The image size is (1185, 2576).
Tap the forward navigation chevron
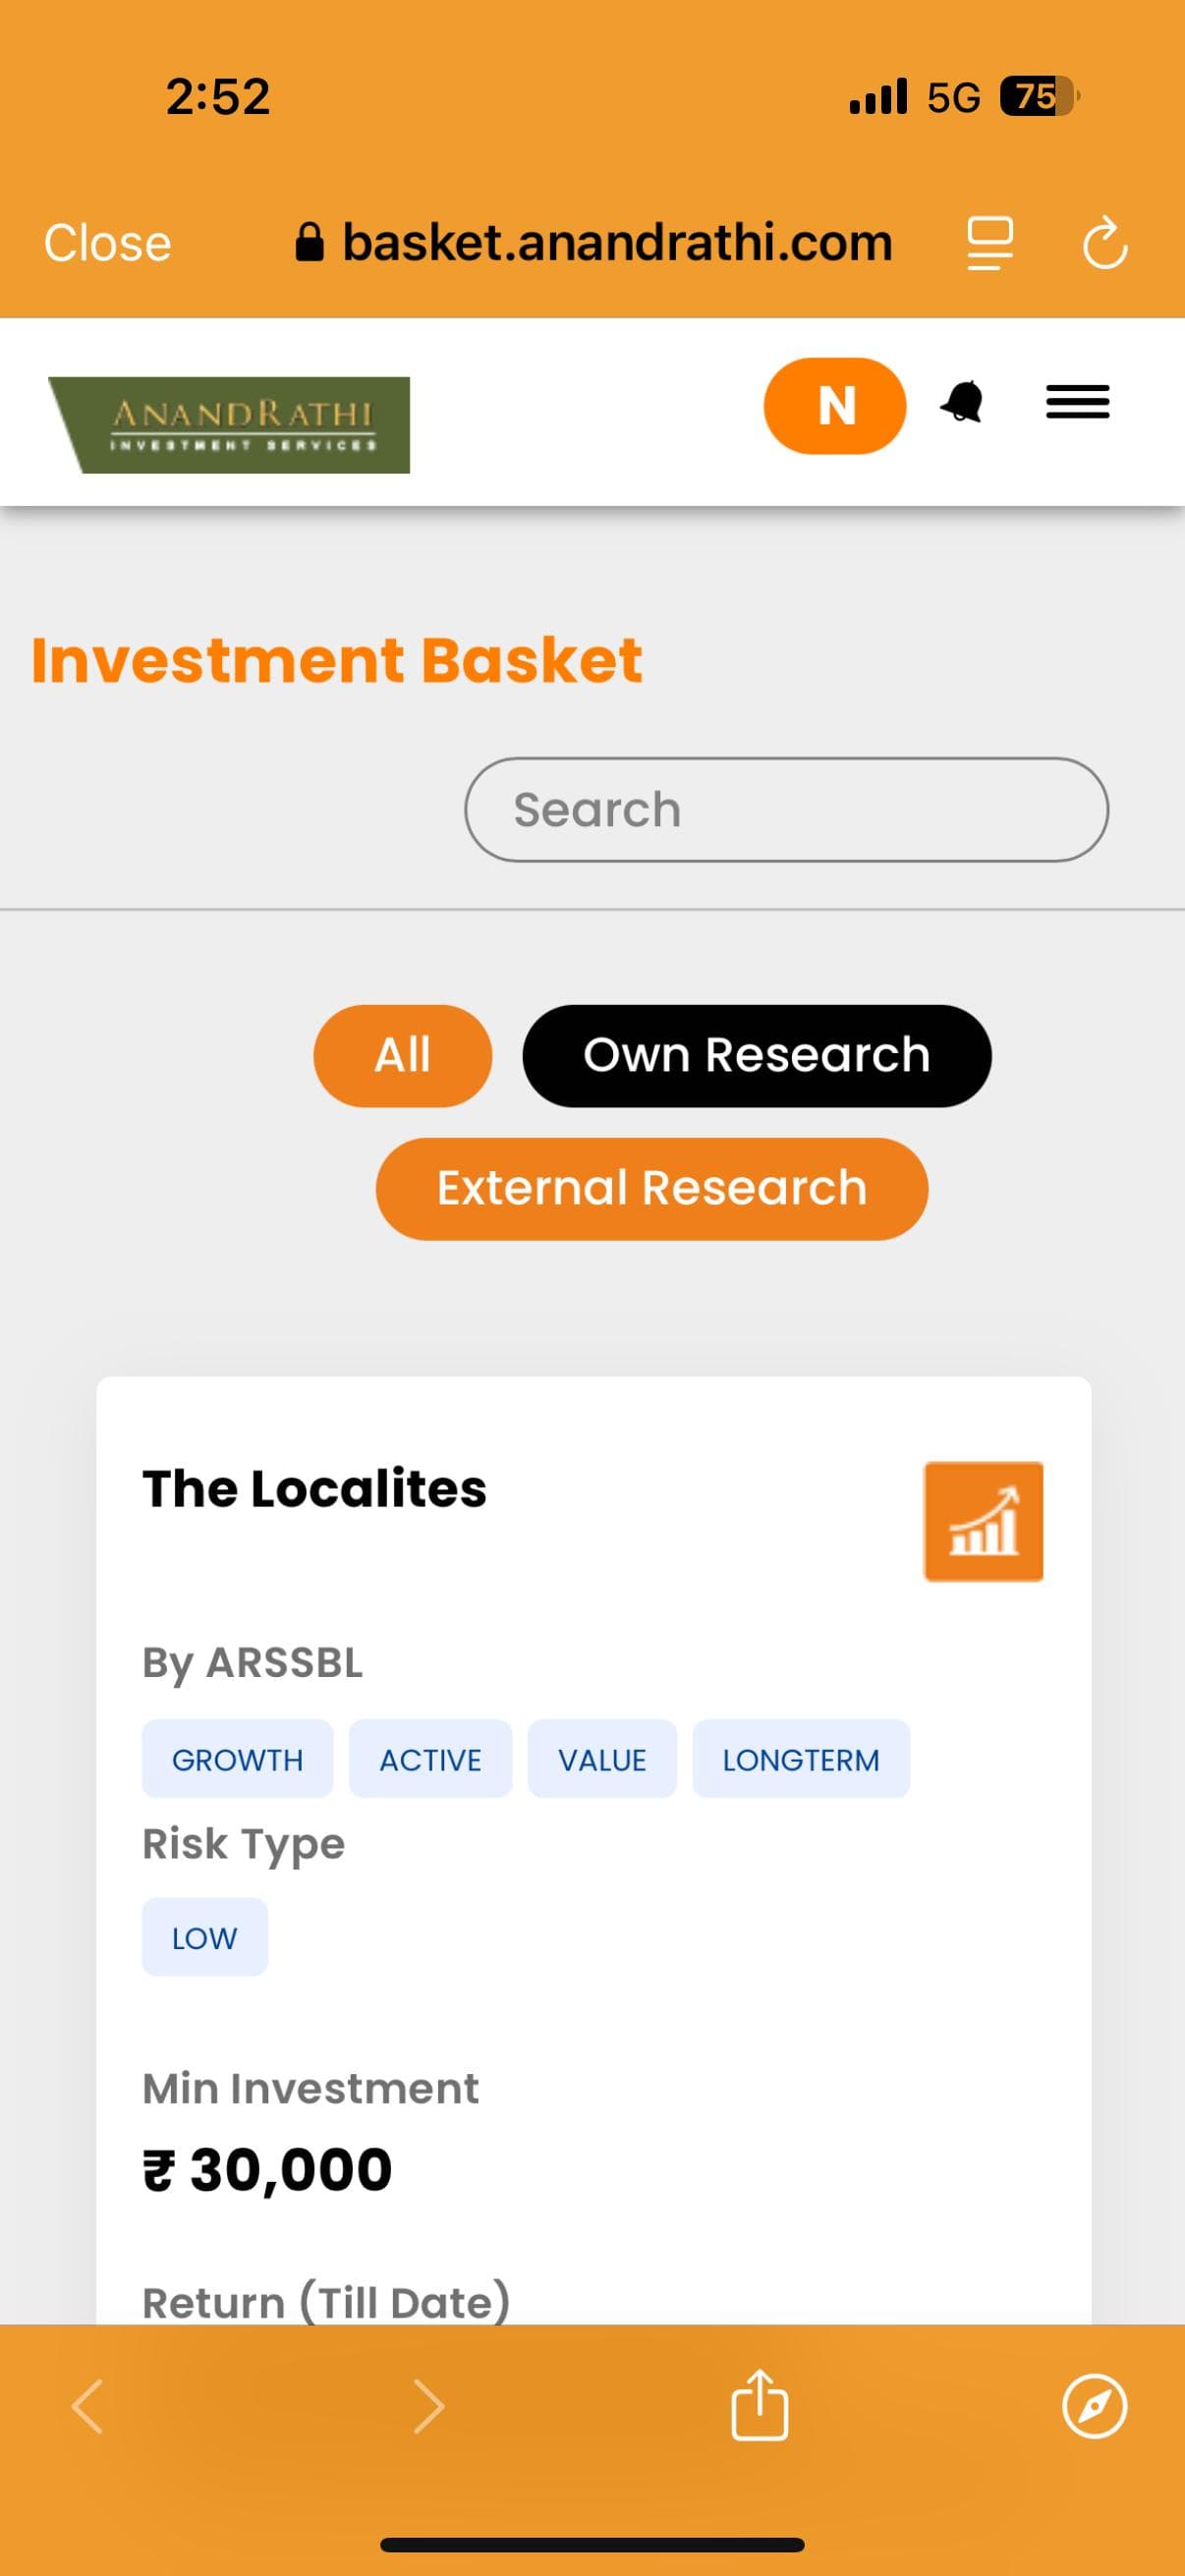point(430,2406)
